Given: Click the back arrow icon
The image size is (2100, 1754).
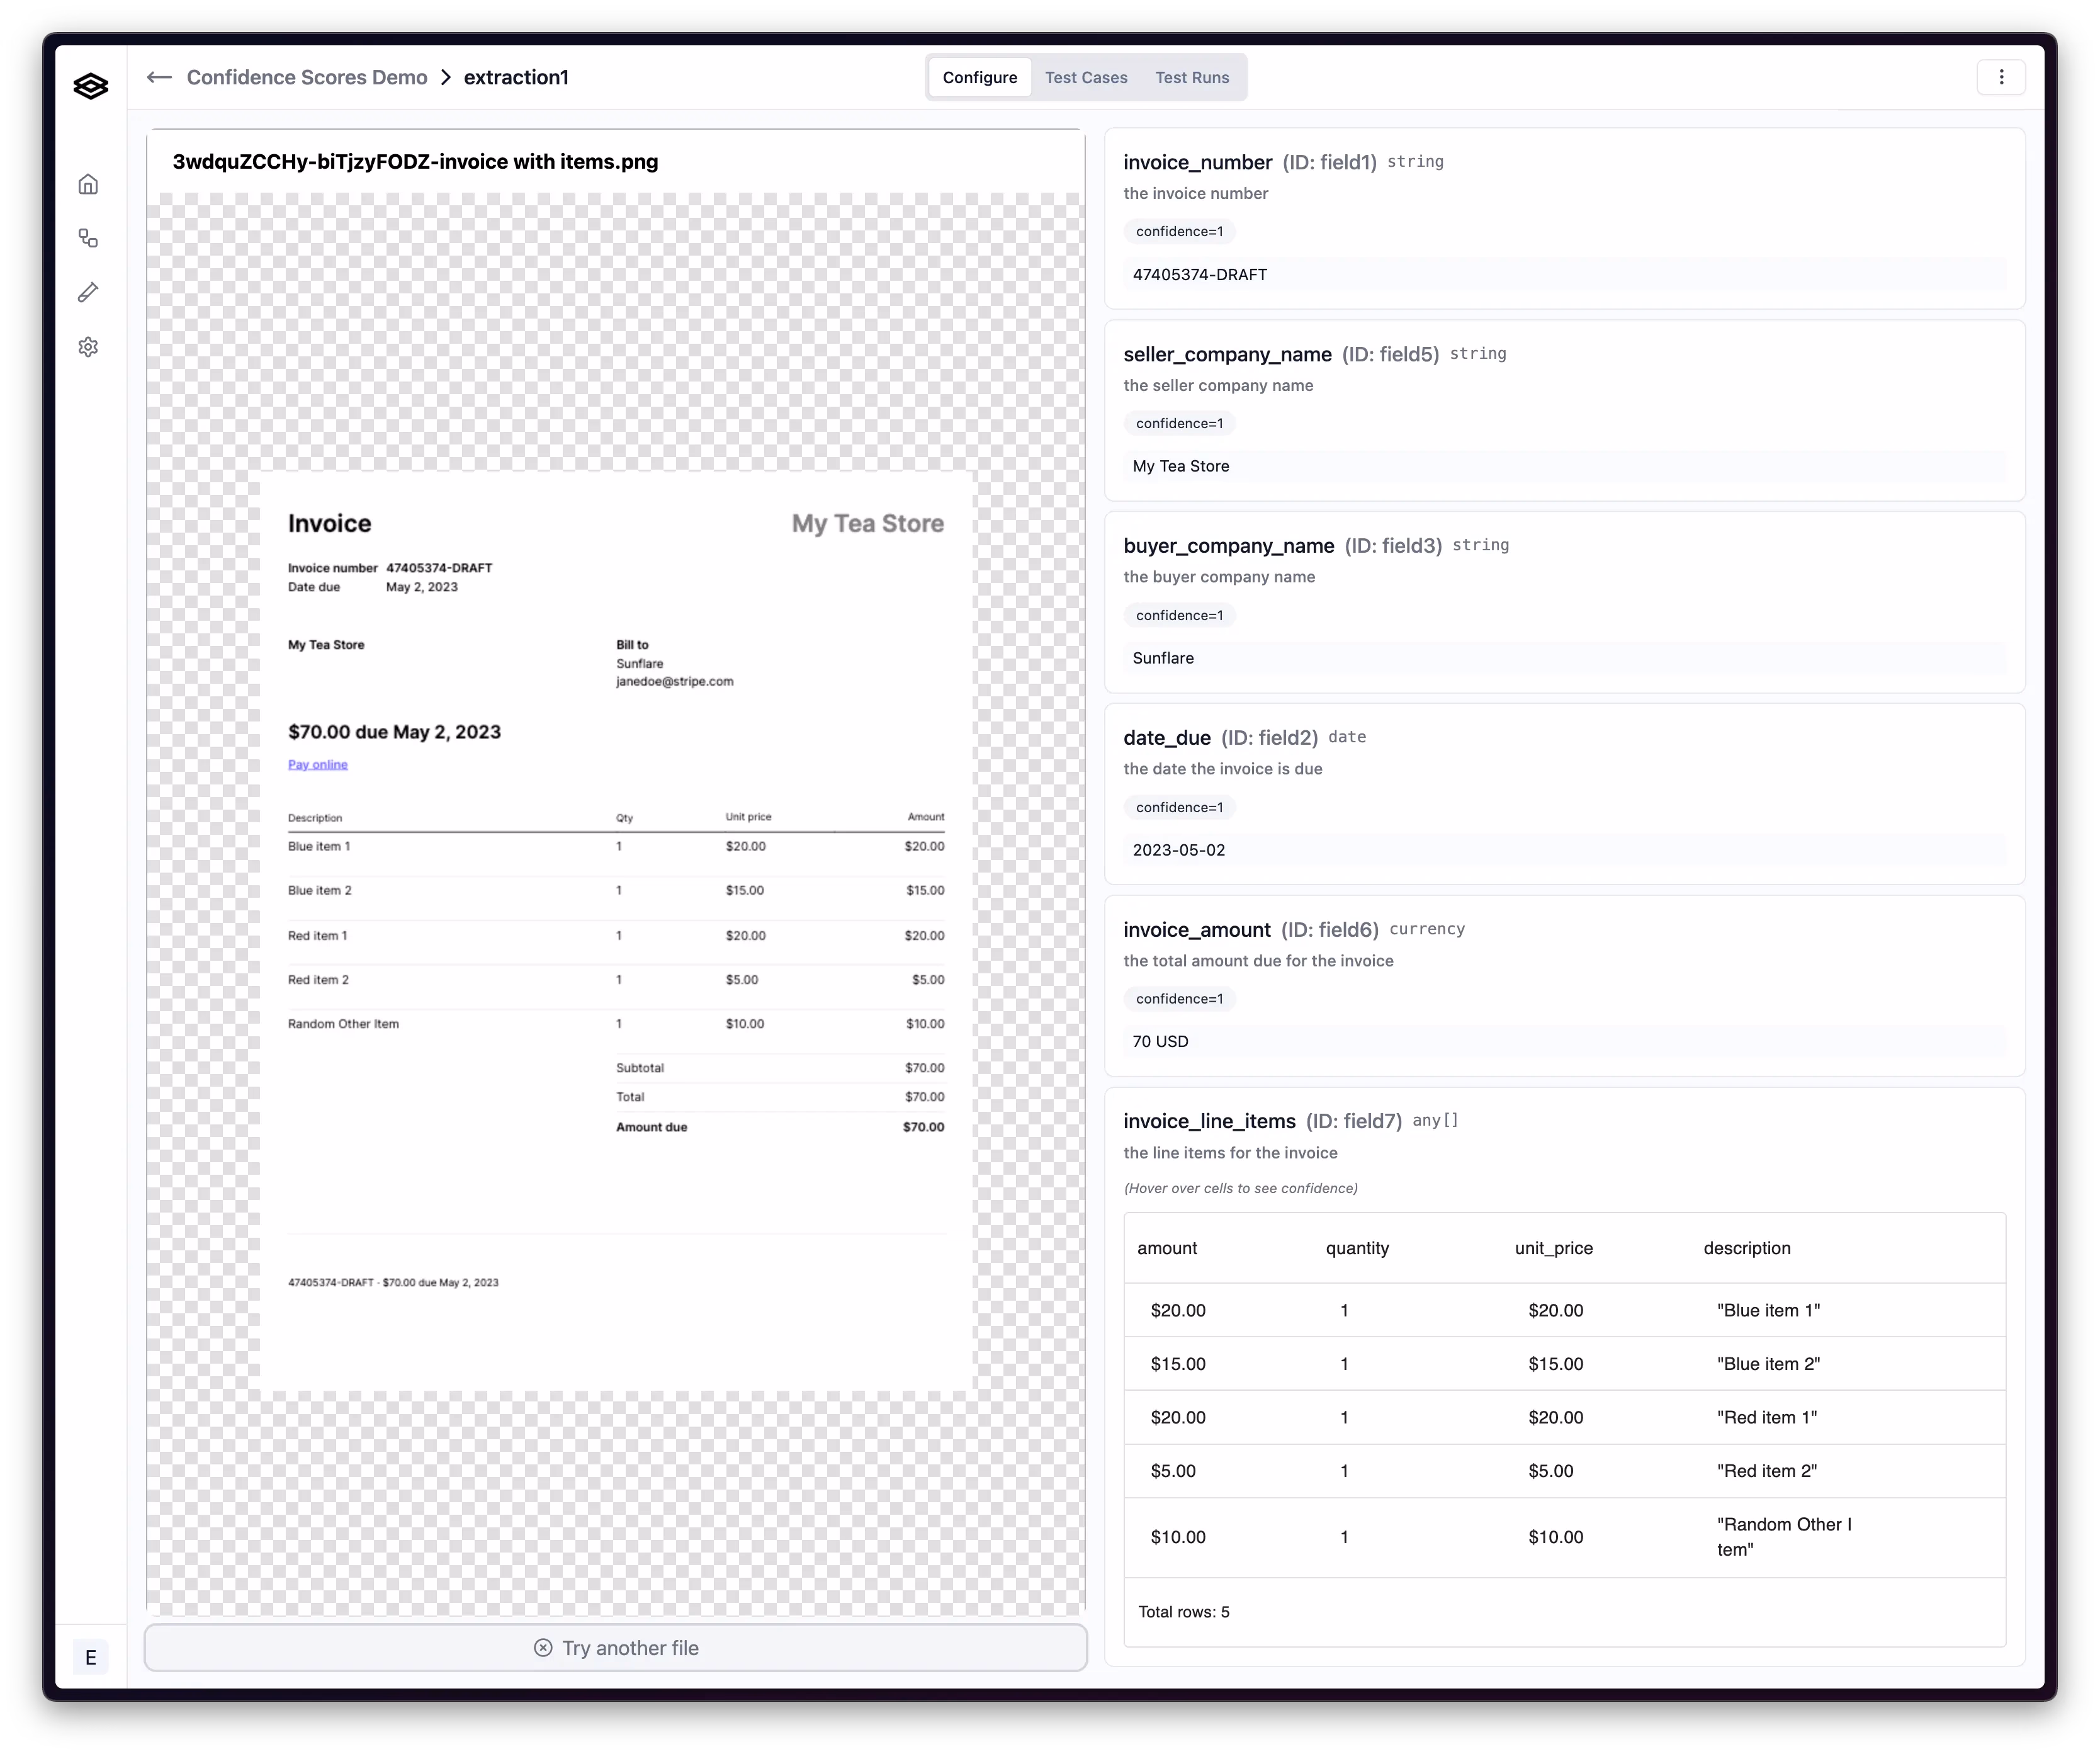Looking at the screenshot, I should point(159,77).
